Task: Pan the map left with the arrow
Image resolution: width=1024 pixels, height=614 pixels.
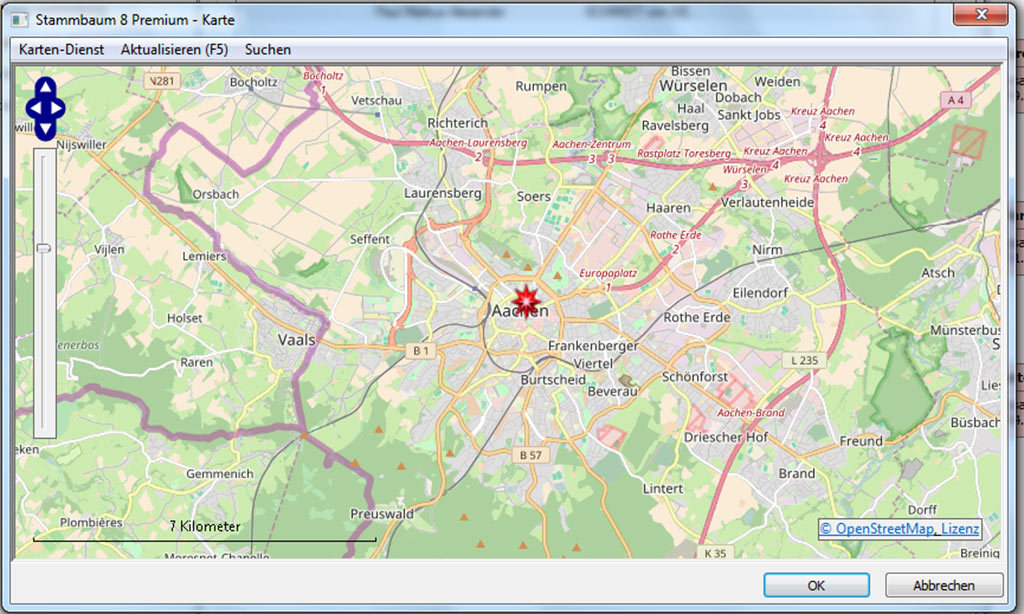Action: pyautogui.click(x=33, y=108)
